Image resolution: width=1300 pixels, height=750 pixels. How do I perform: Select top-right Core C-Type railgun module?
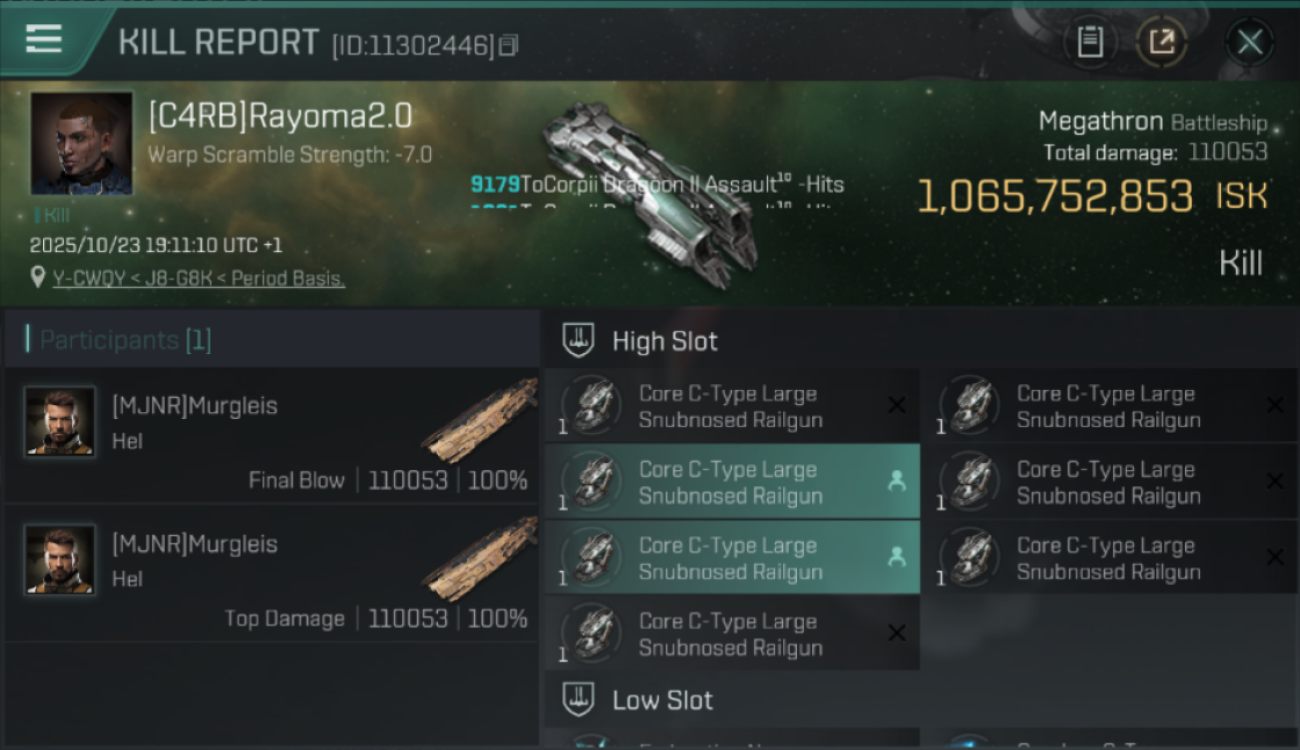pyautogui.click(x=1110, y=406)
